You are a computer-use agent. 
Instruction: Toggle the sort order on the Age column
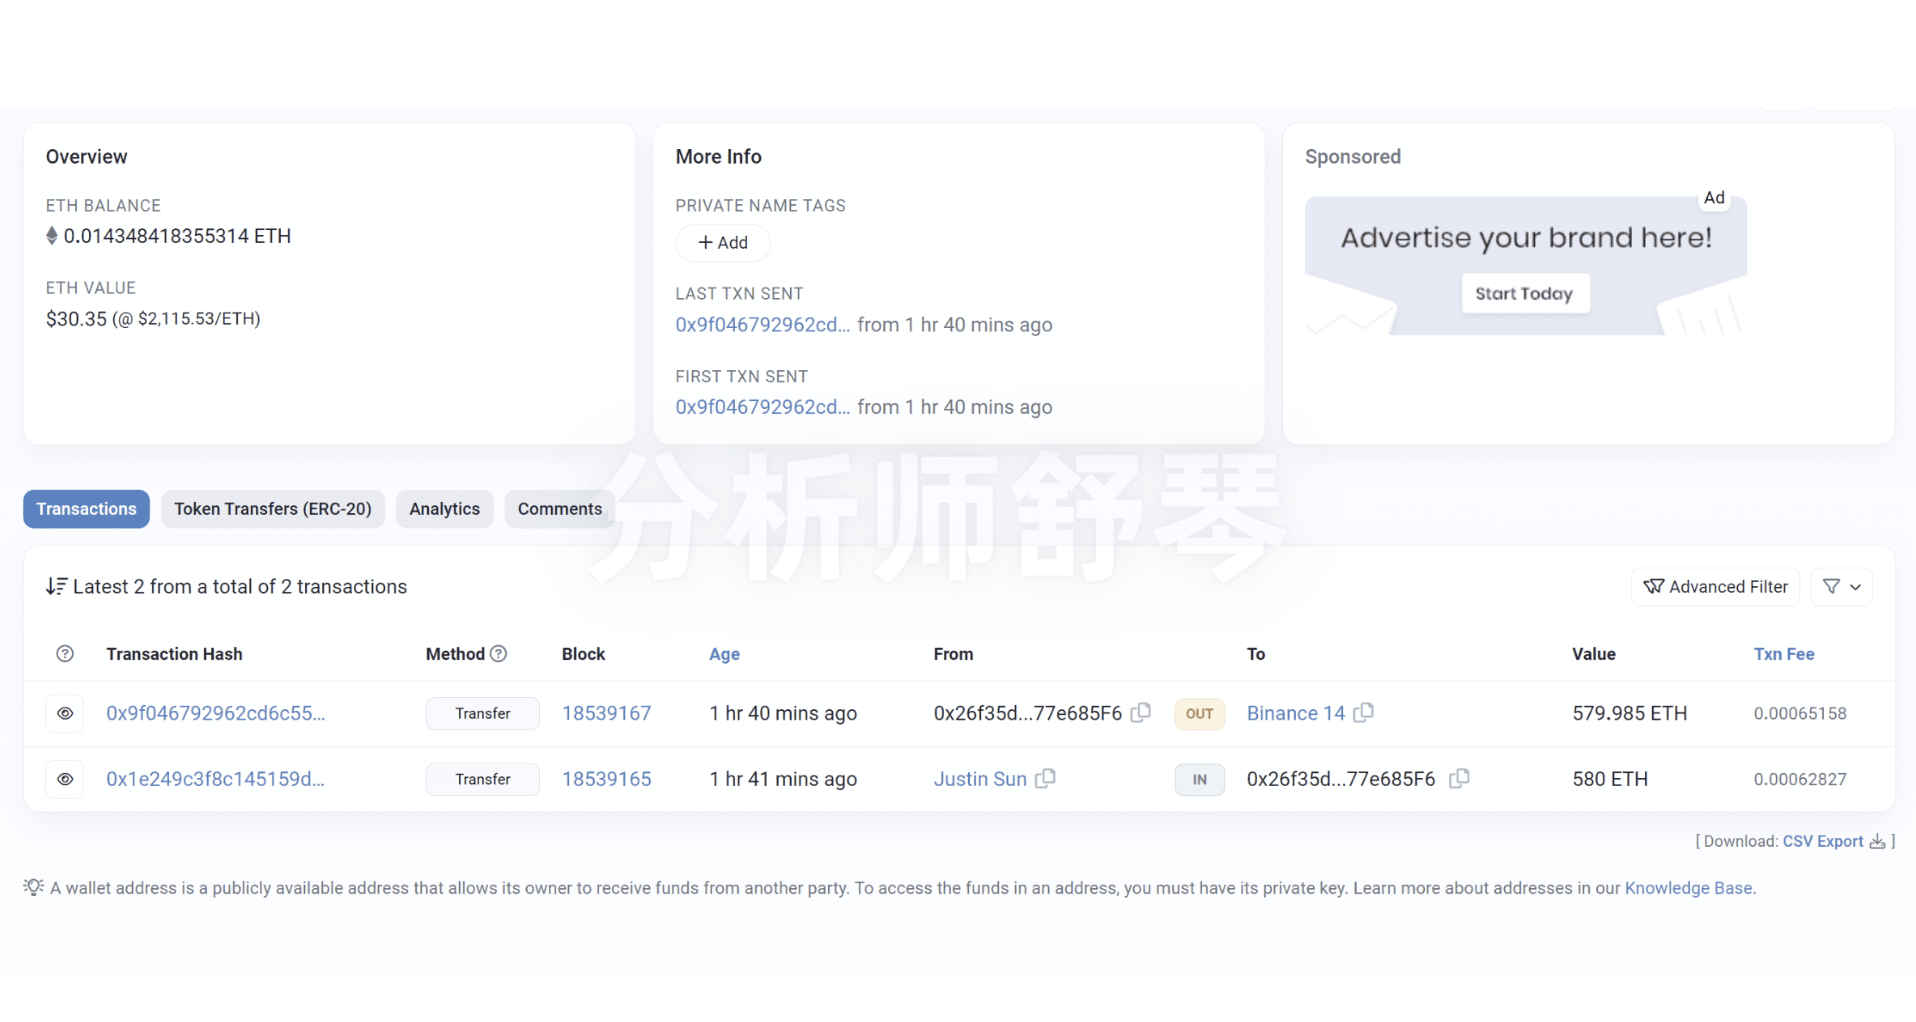pos(724,653)
